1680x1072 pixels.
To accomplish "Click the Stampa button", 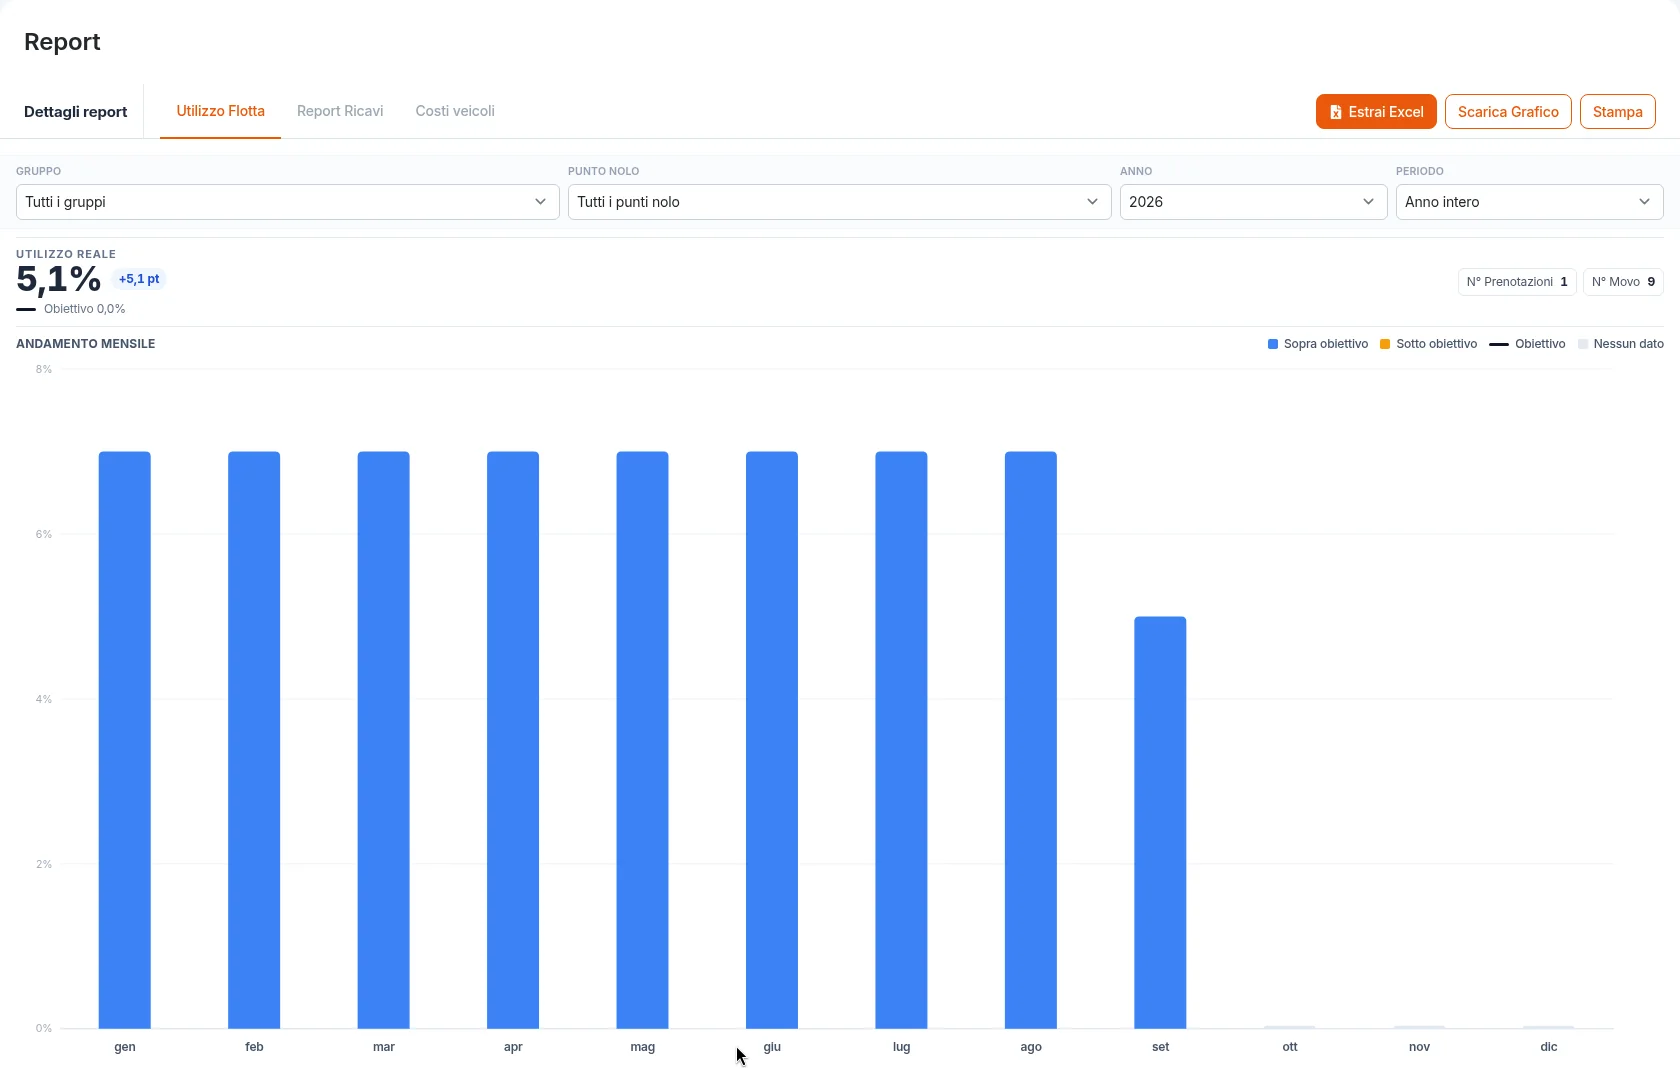I will (1618, 112).
